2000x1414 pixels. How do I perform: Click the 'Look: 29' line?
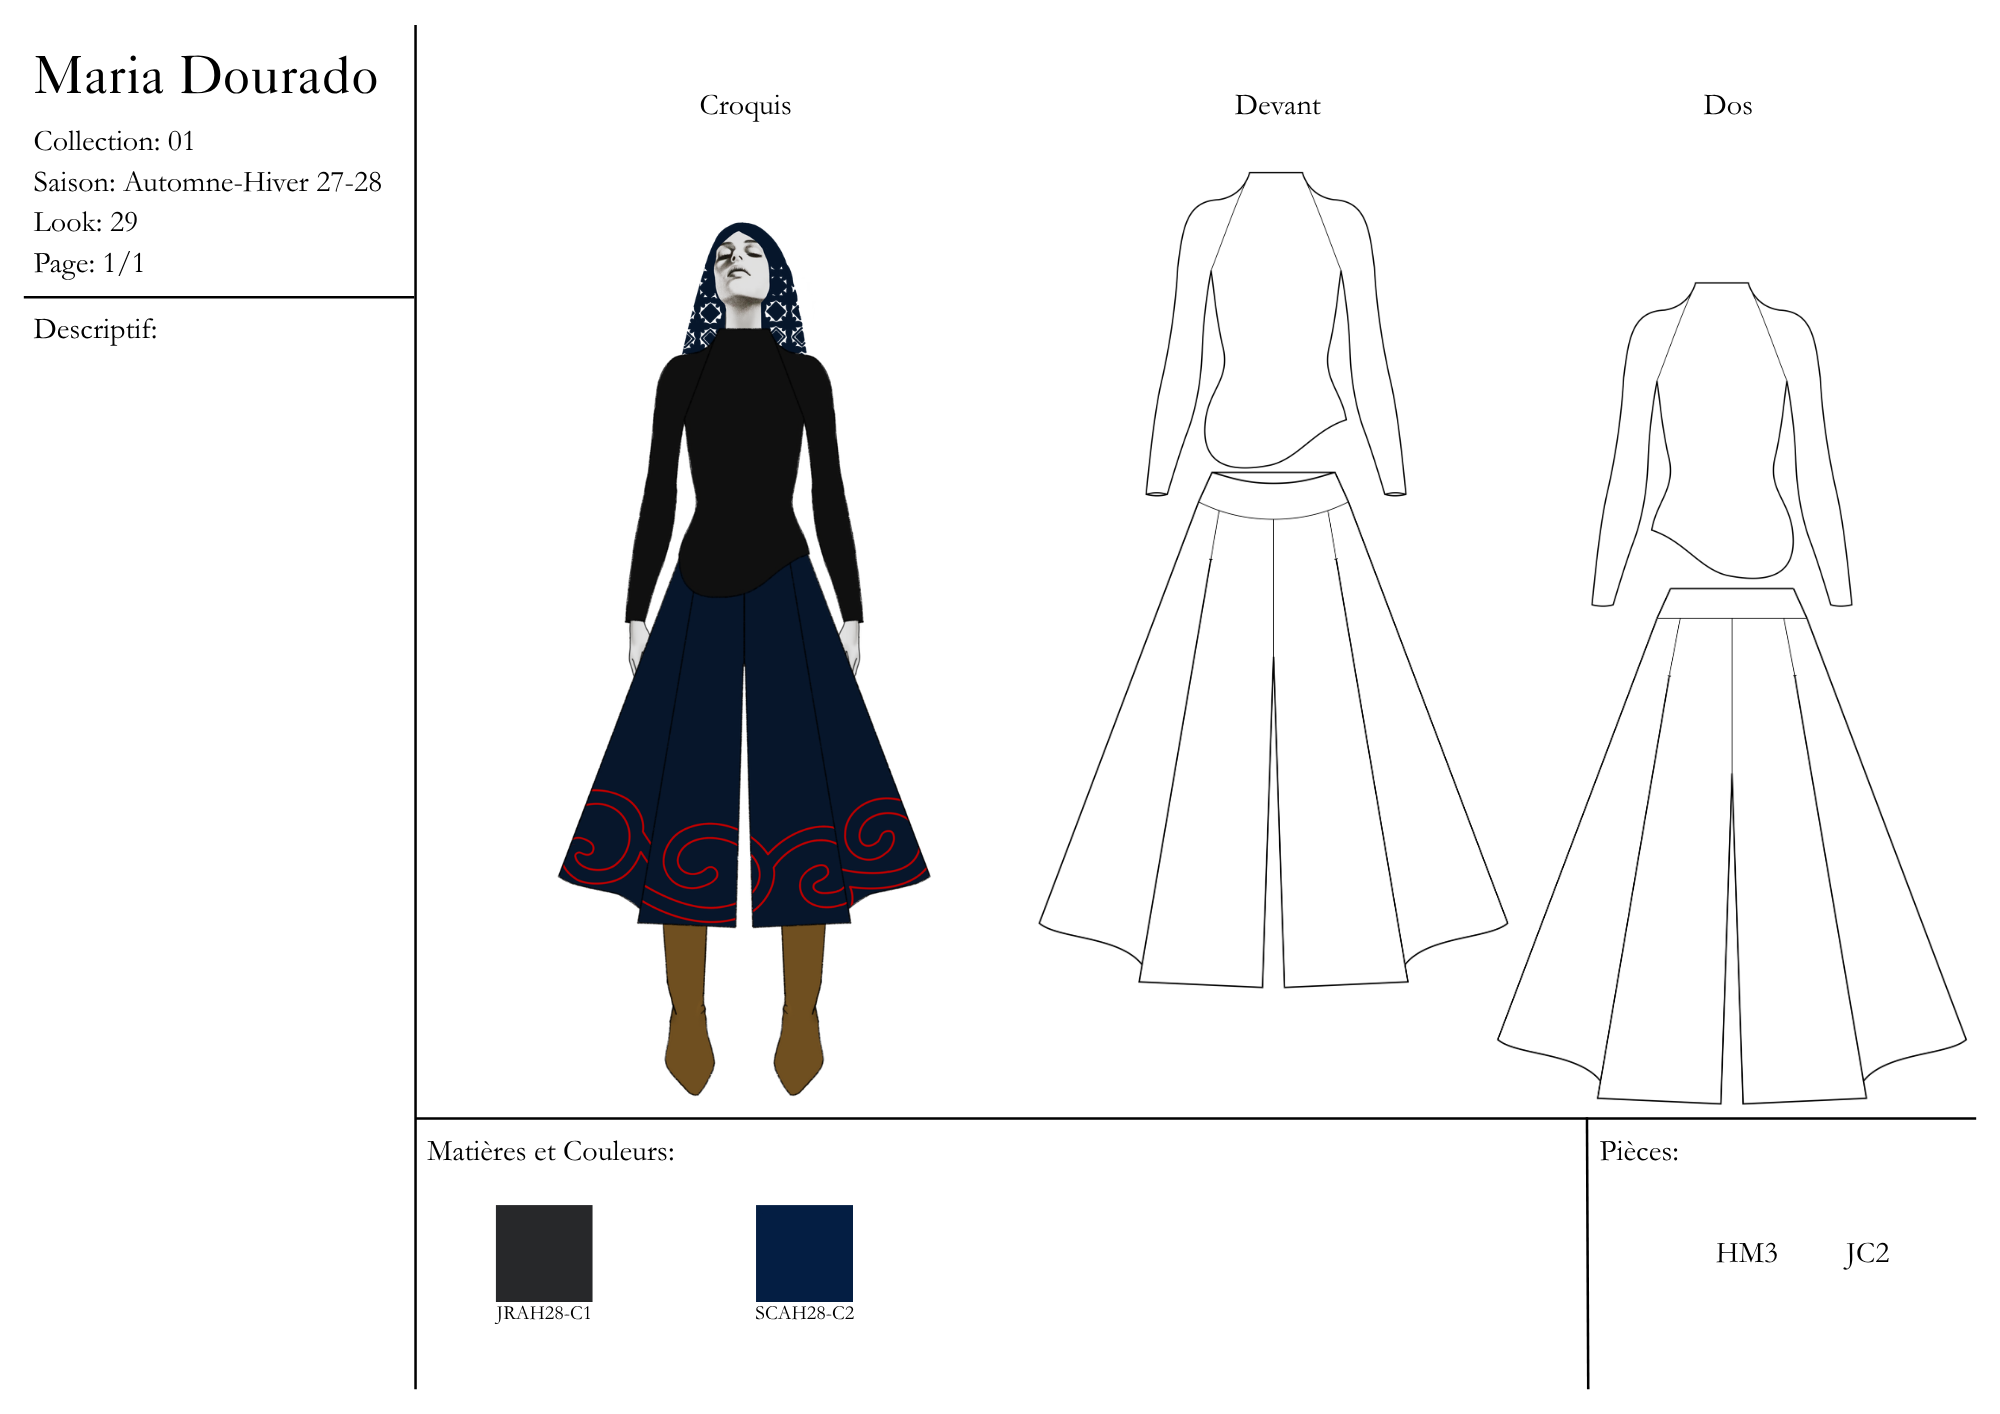tap(86, 222)
